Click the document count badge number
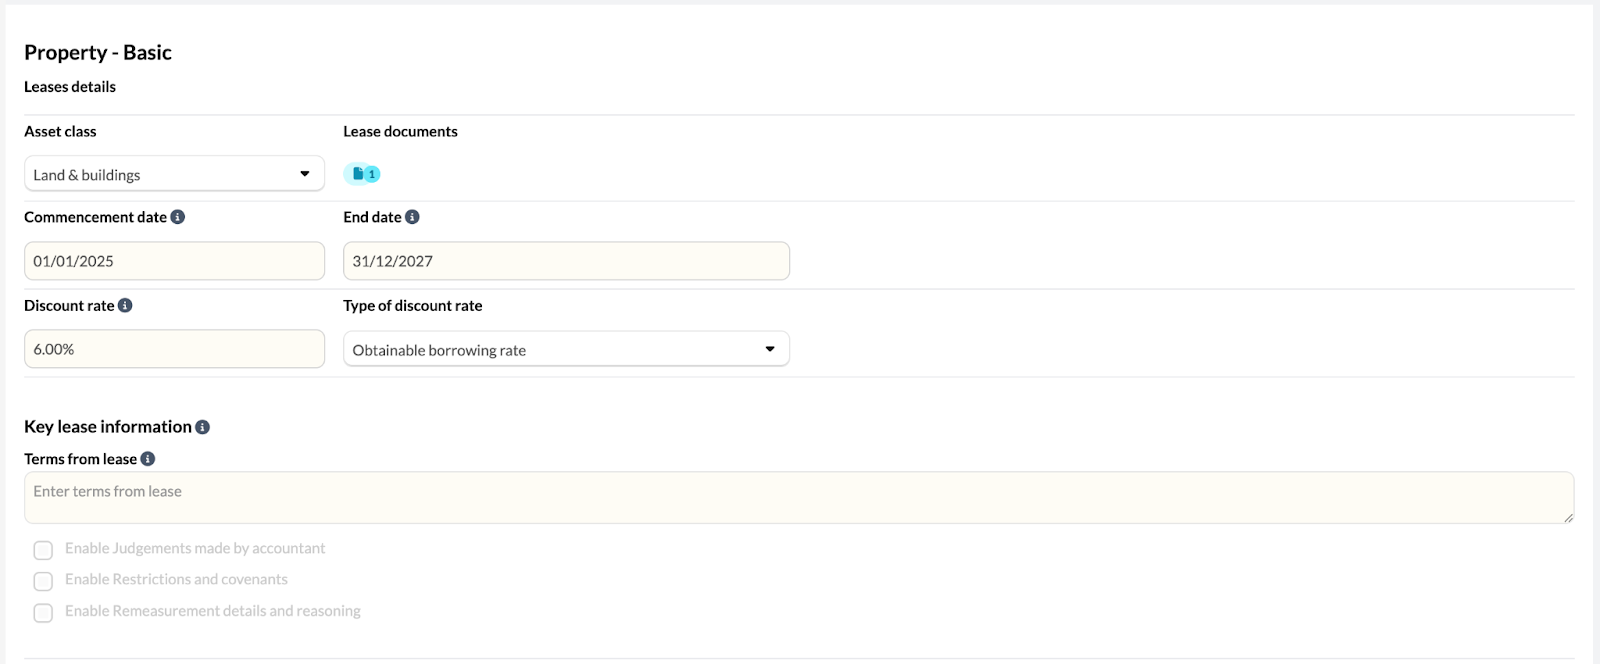This screenshot has height=664, width=1600. click(372, 174)
